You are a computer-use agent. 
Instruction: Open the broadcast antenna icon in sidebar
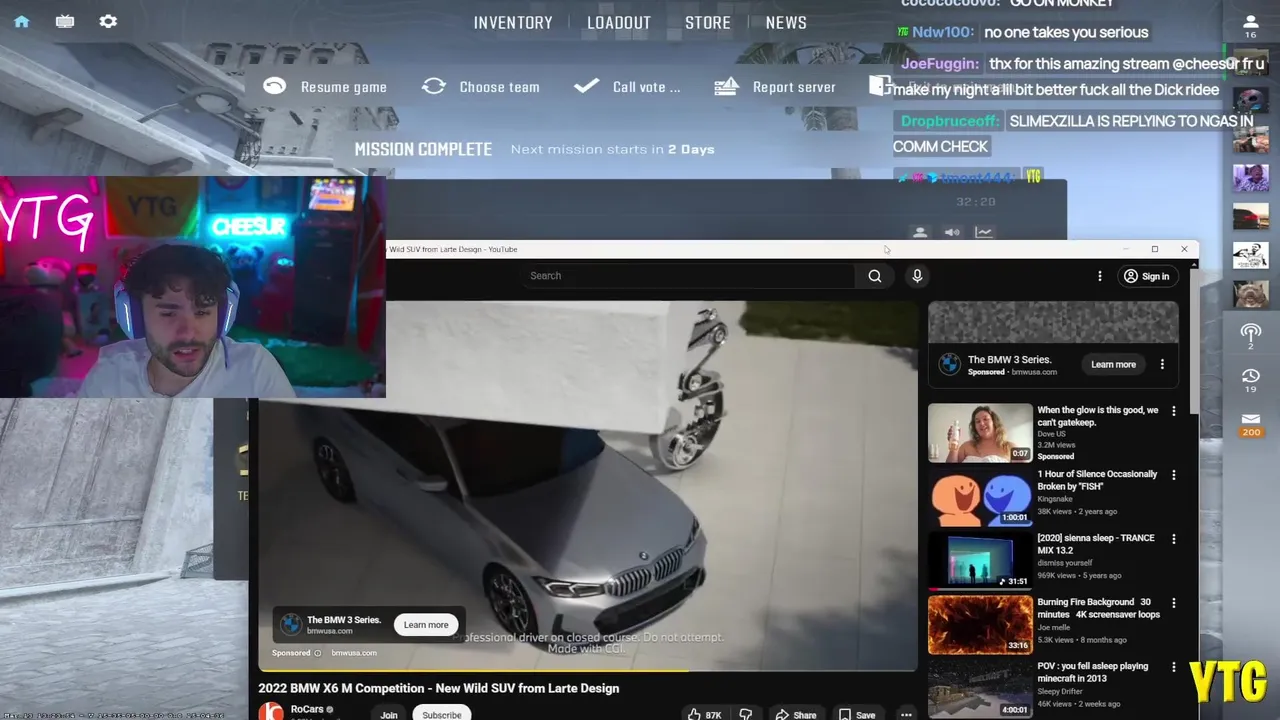click(x=1250, y=335)
